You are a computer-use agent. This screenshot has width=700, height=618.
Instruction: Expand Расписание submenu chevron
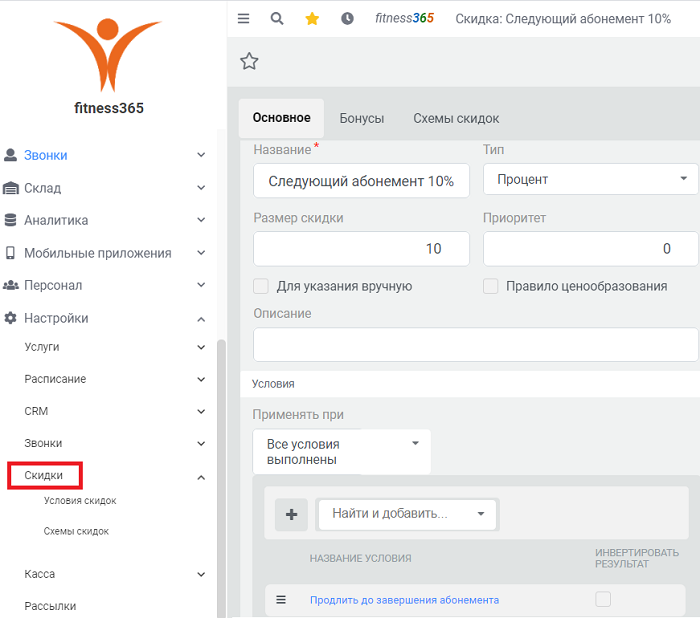[201, 379]
